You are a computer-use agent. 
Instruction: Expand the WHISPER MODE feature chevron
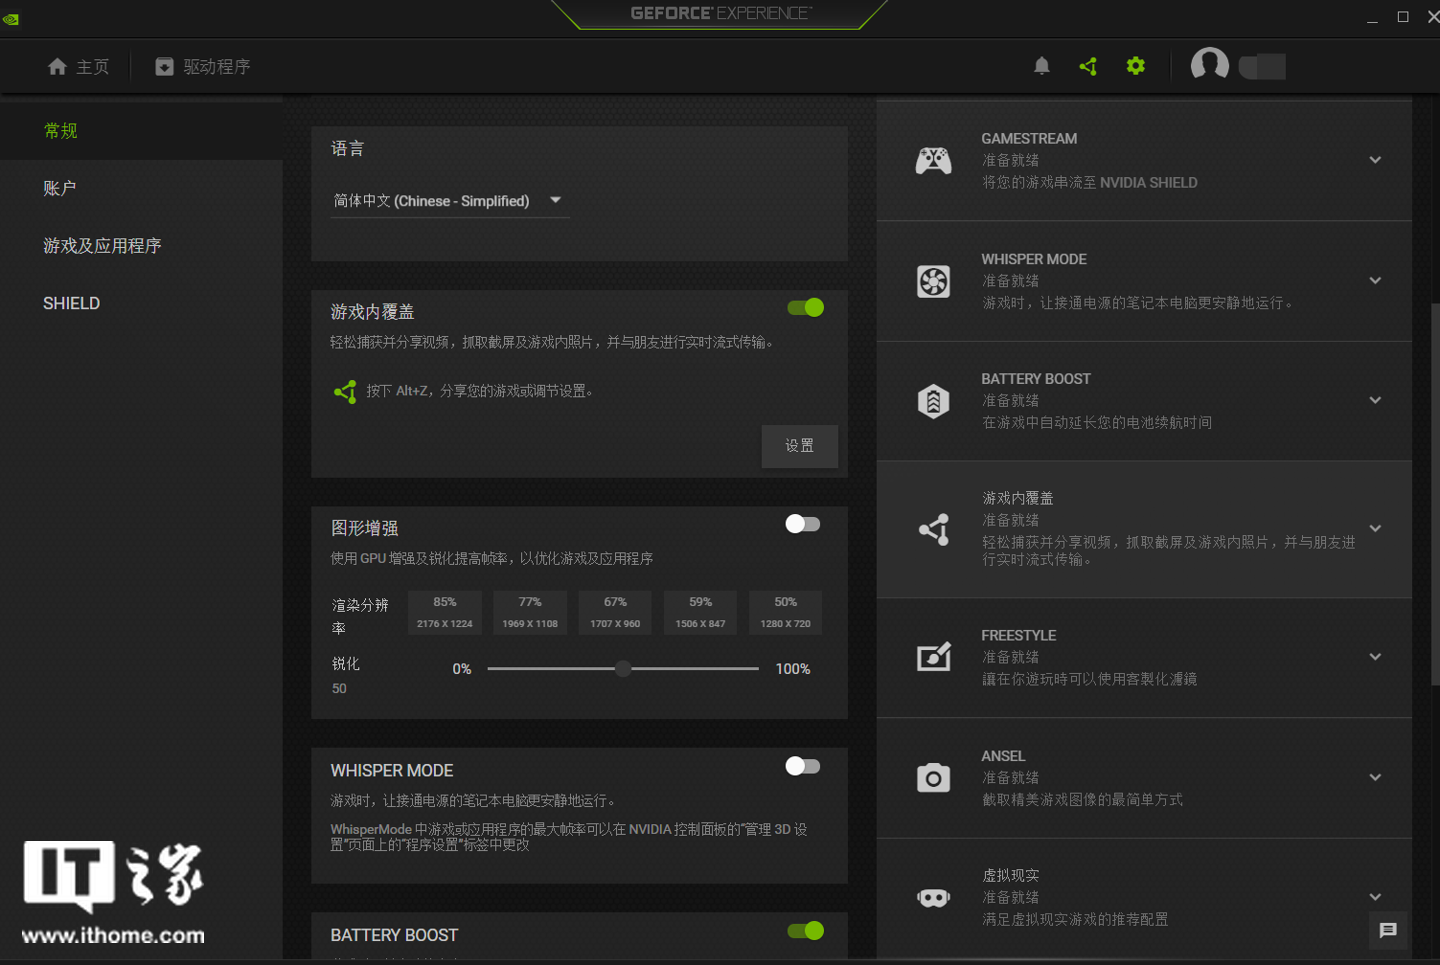pyautogui.click(x=1375, y=281)
